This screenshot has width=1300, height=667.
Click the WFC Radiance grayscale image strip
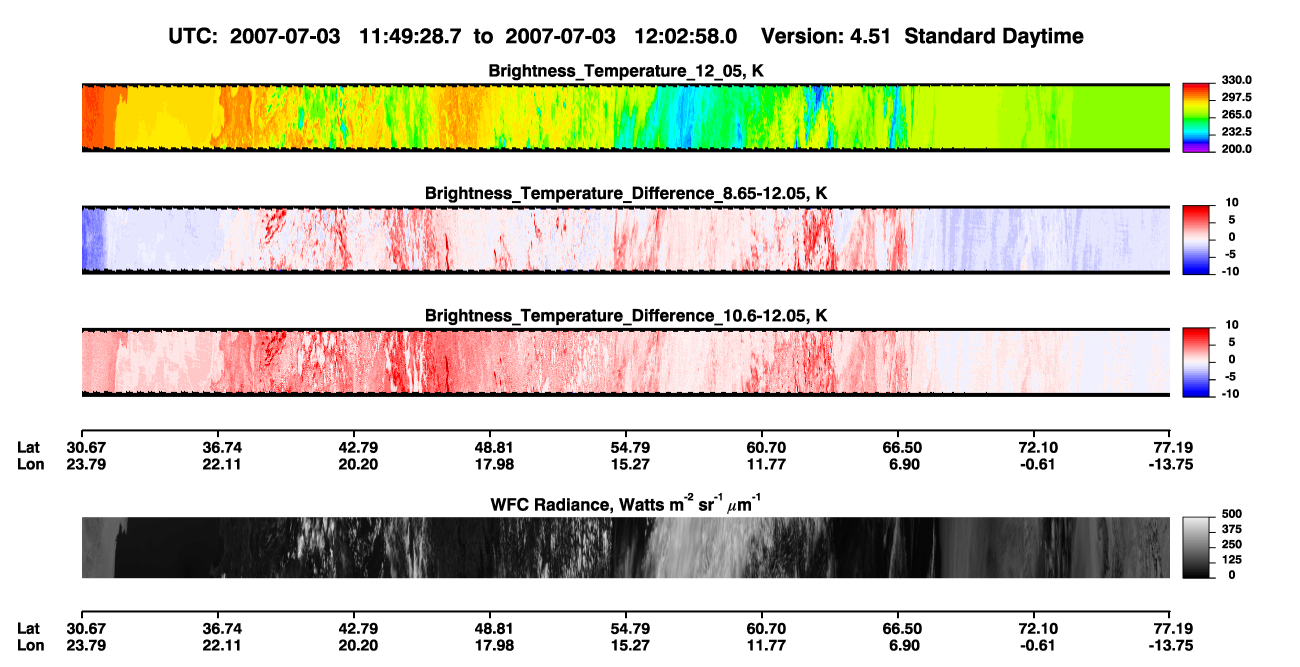(x=625, y=547)
